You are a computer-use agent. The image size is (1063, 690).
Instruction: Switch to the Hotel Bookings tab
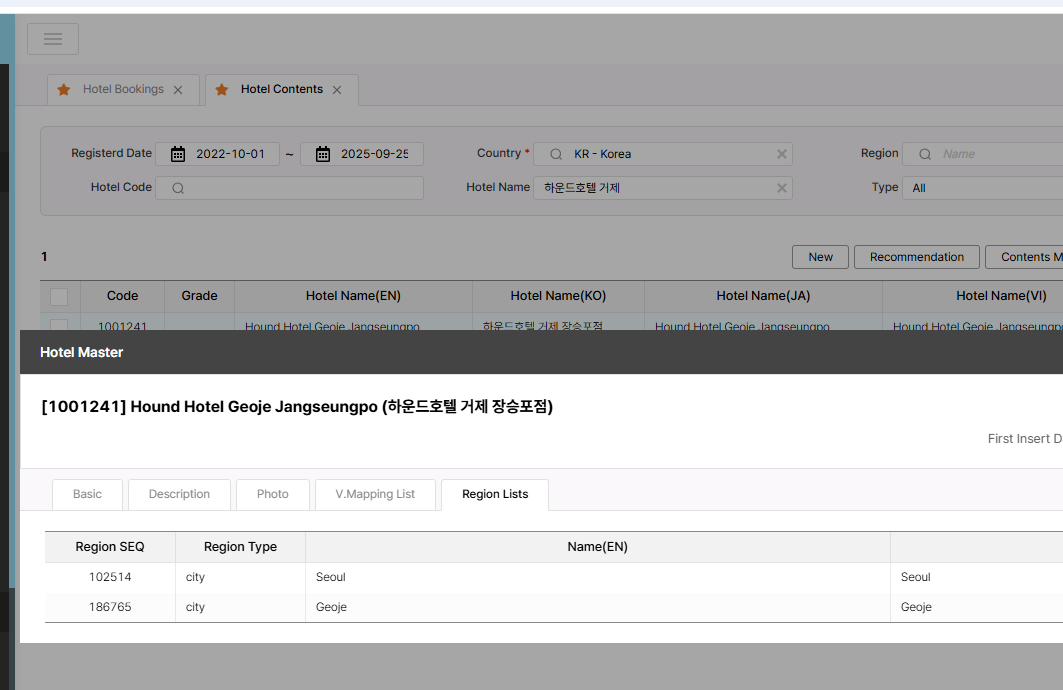pyautogui.click(x=123, y=90)
